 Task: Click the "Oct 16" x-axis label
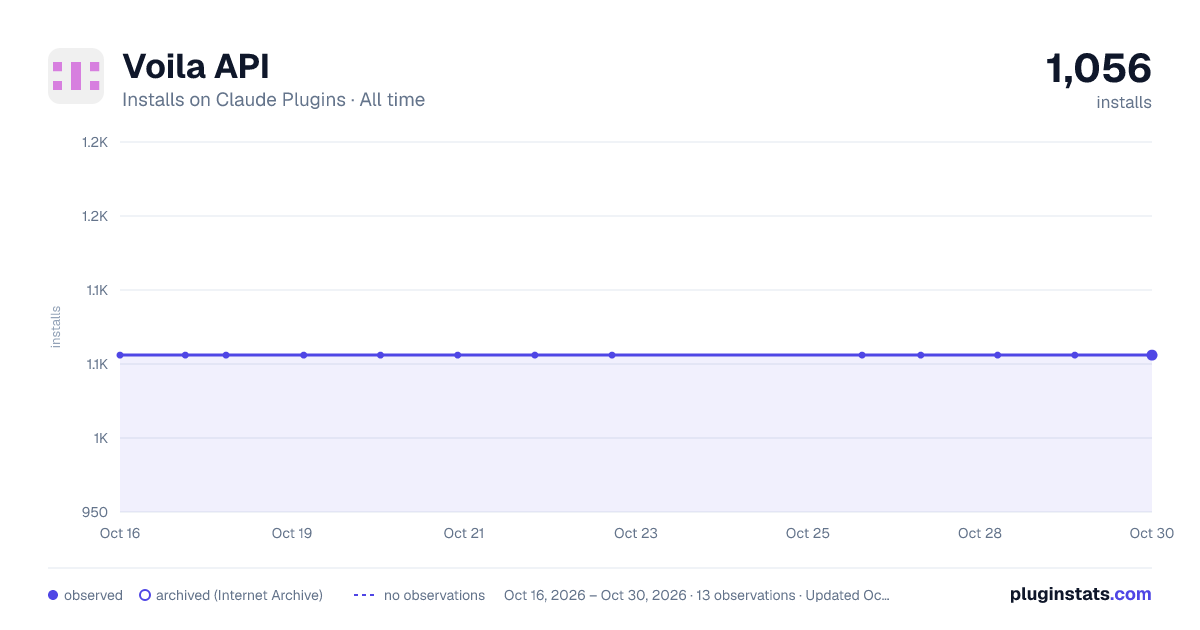[120, 533]
